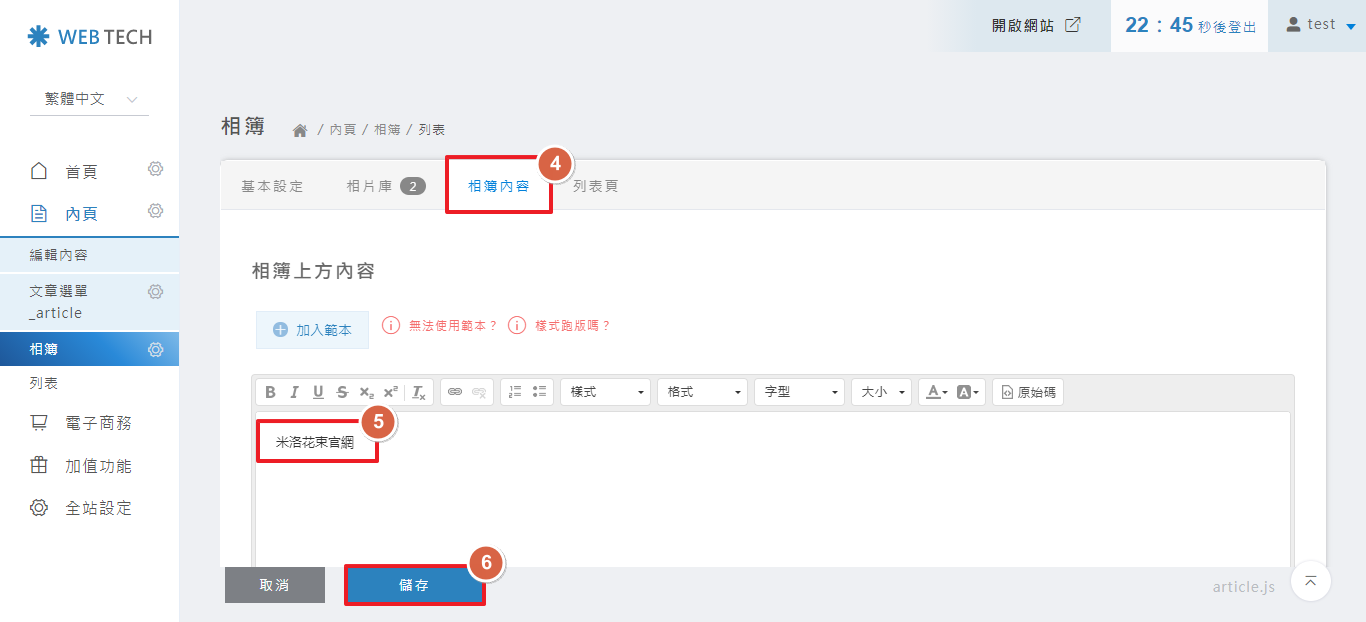1366x622 pixels.
Task: Open the gear settings next to 首頁
Action: click(155, 169)
